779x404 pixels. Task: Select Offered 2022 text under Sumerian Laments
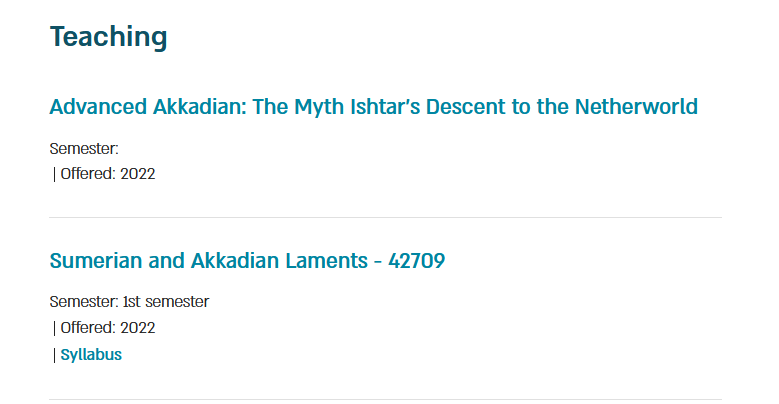(x=108, y=328)
